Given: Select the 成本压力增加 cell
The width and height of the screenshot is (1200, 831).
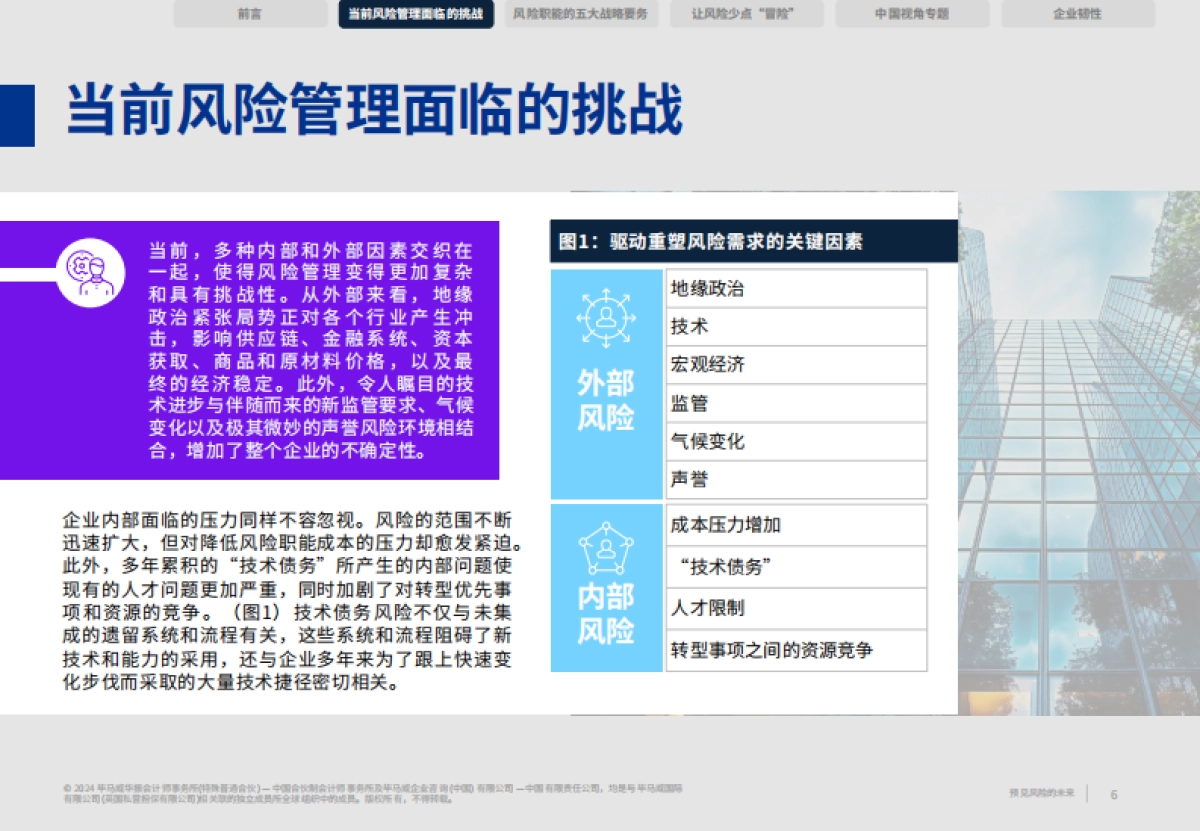Looking at the screenshot, I should pos(796,525).
